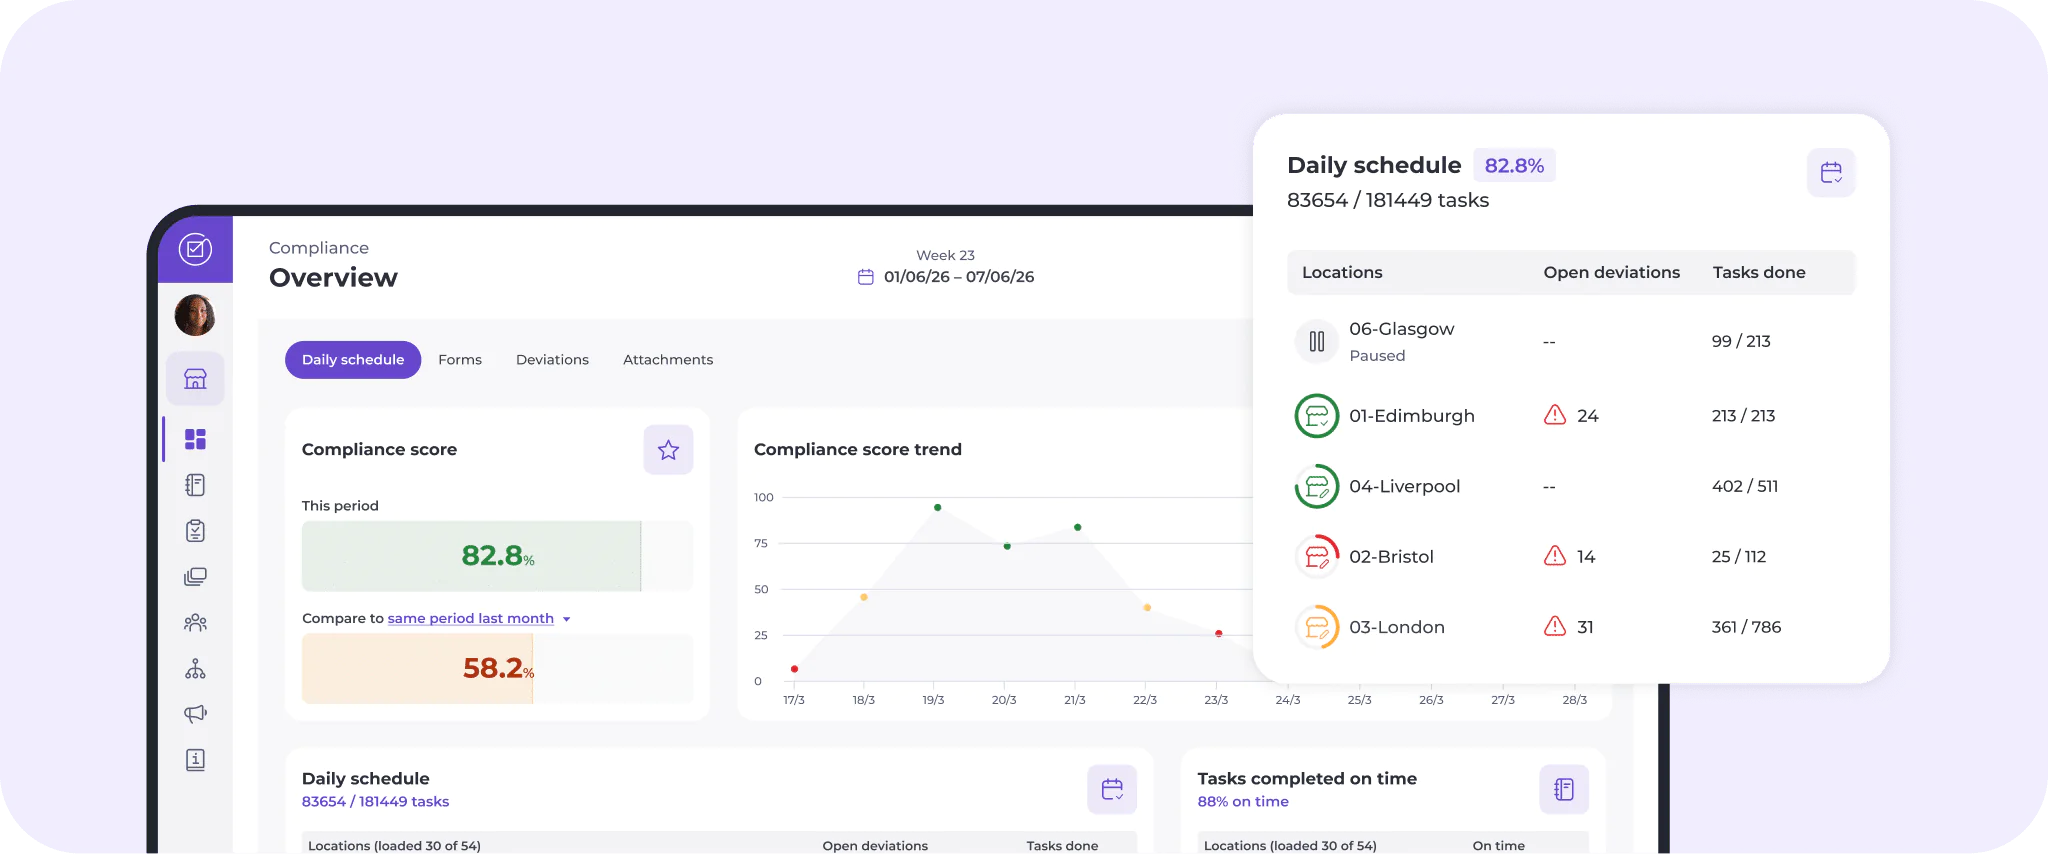Open the user profile avatar
2048x854 pixels.
(x=195, y=315)
